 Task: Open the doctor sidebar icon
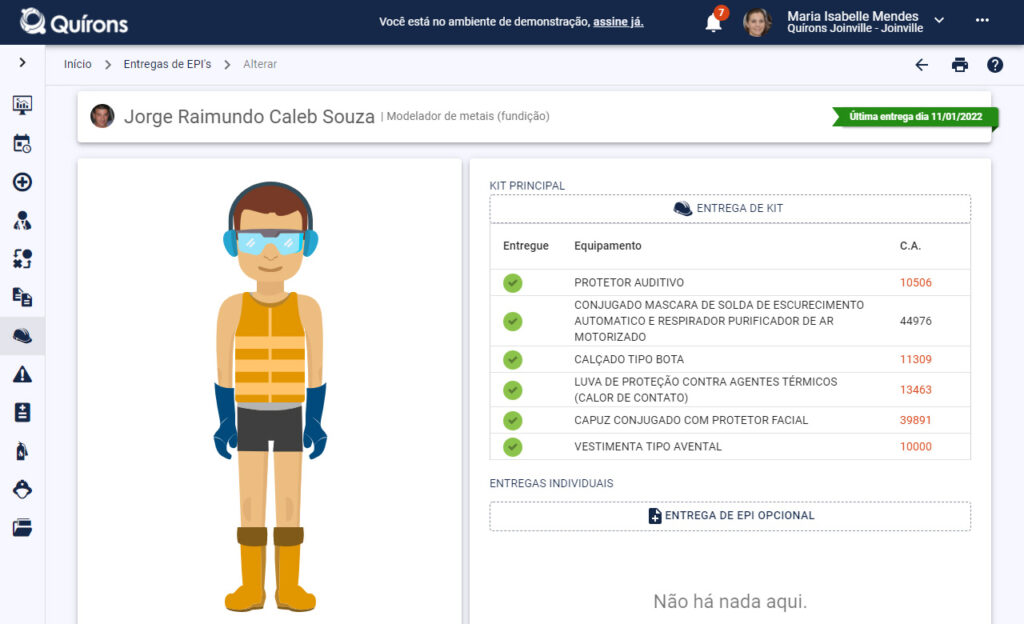point(22,221)
